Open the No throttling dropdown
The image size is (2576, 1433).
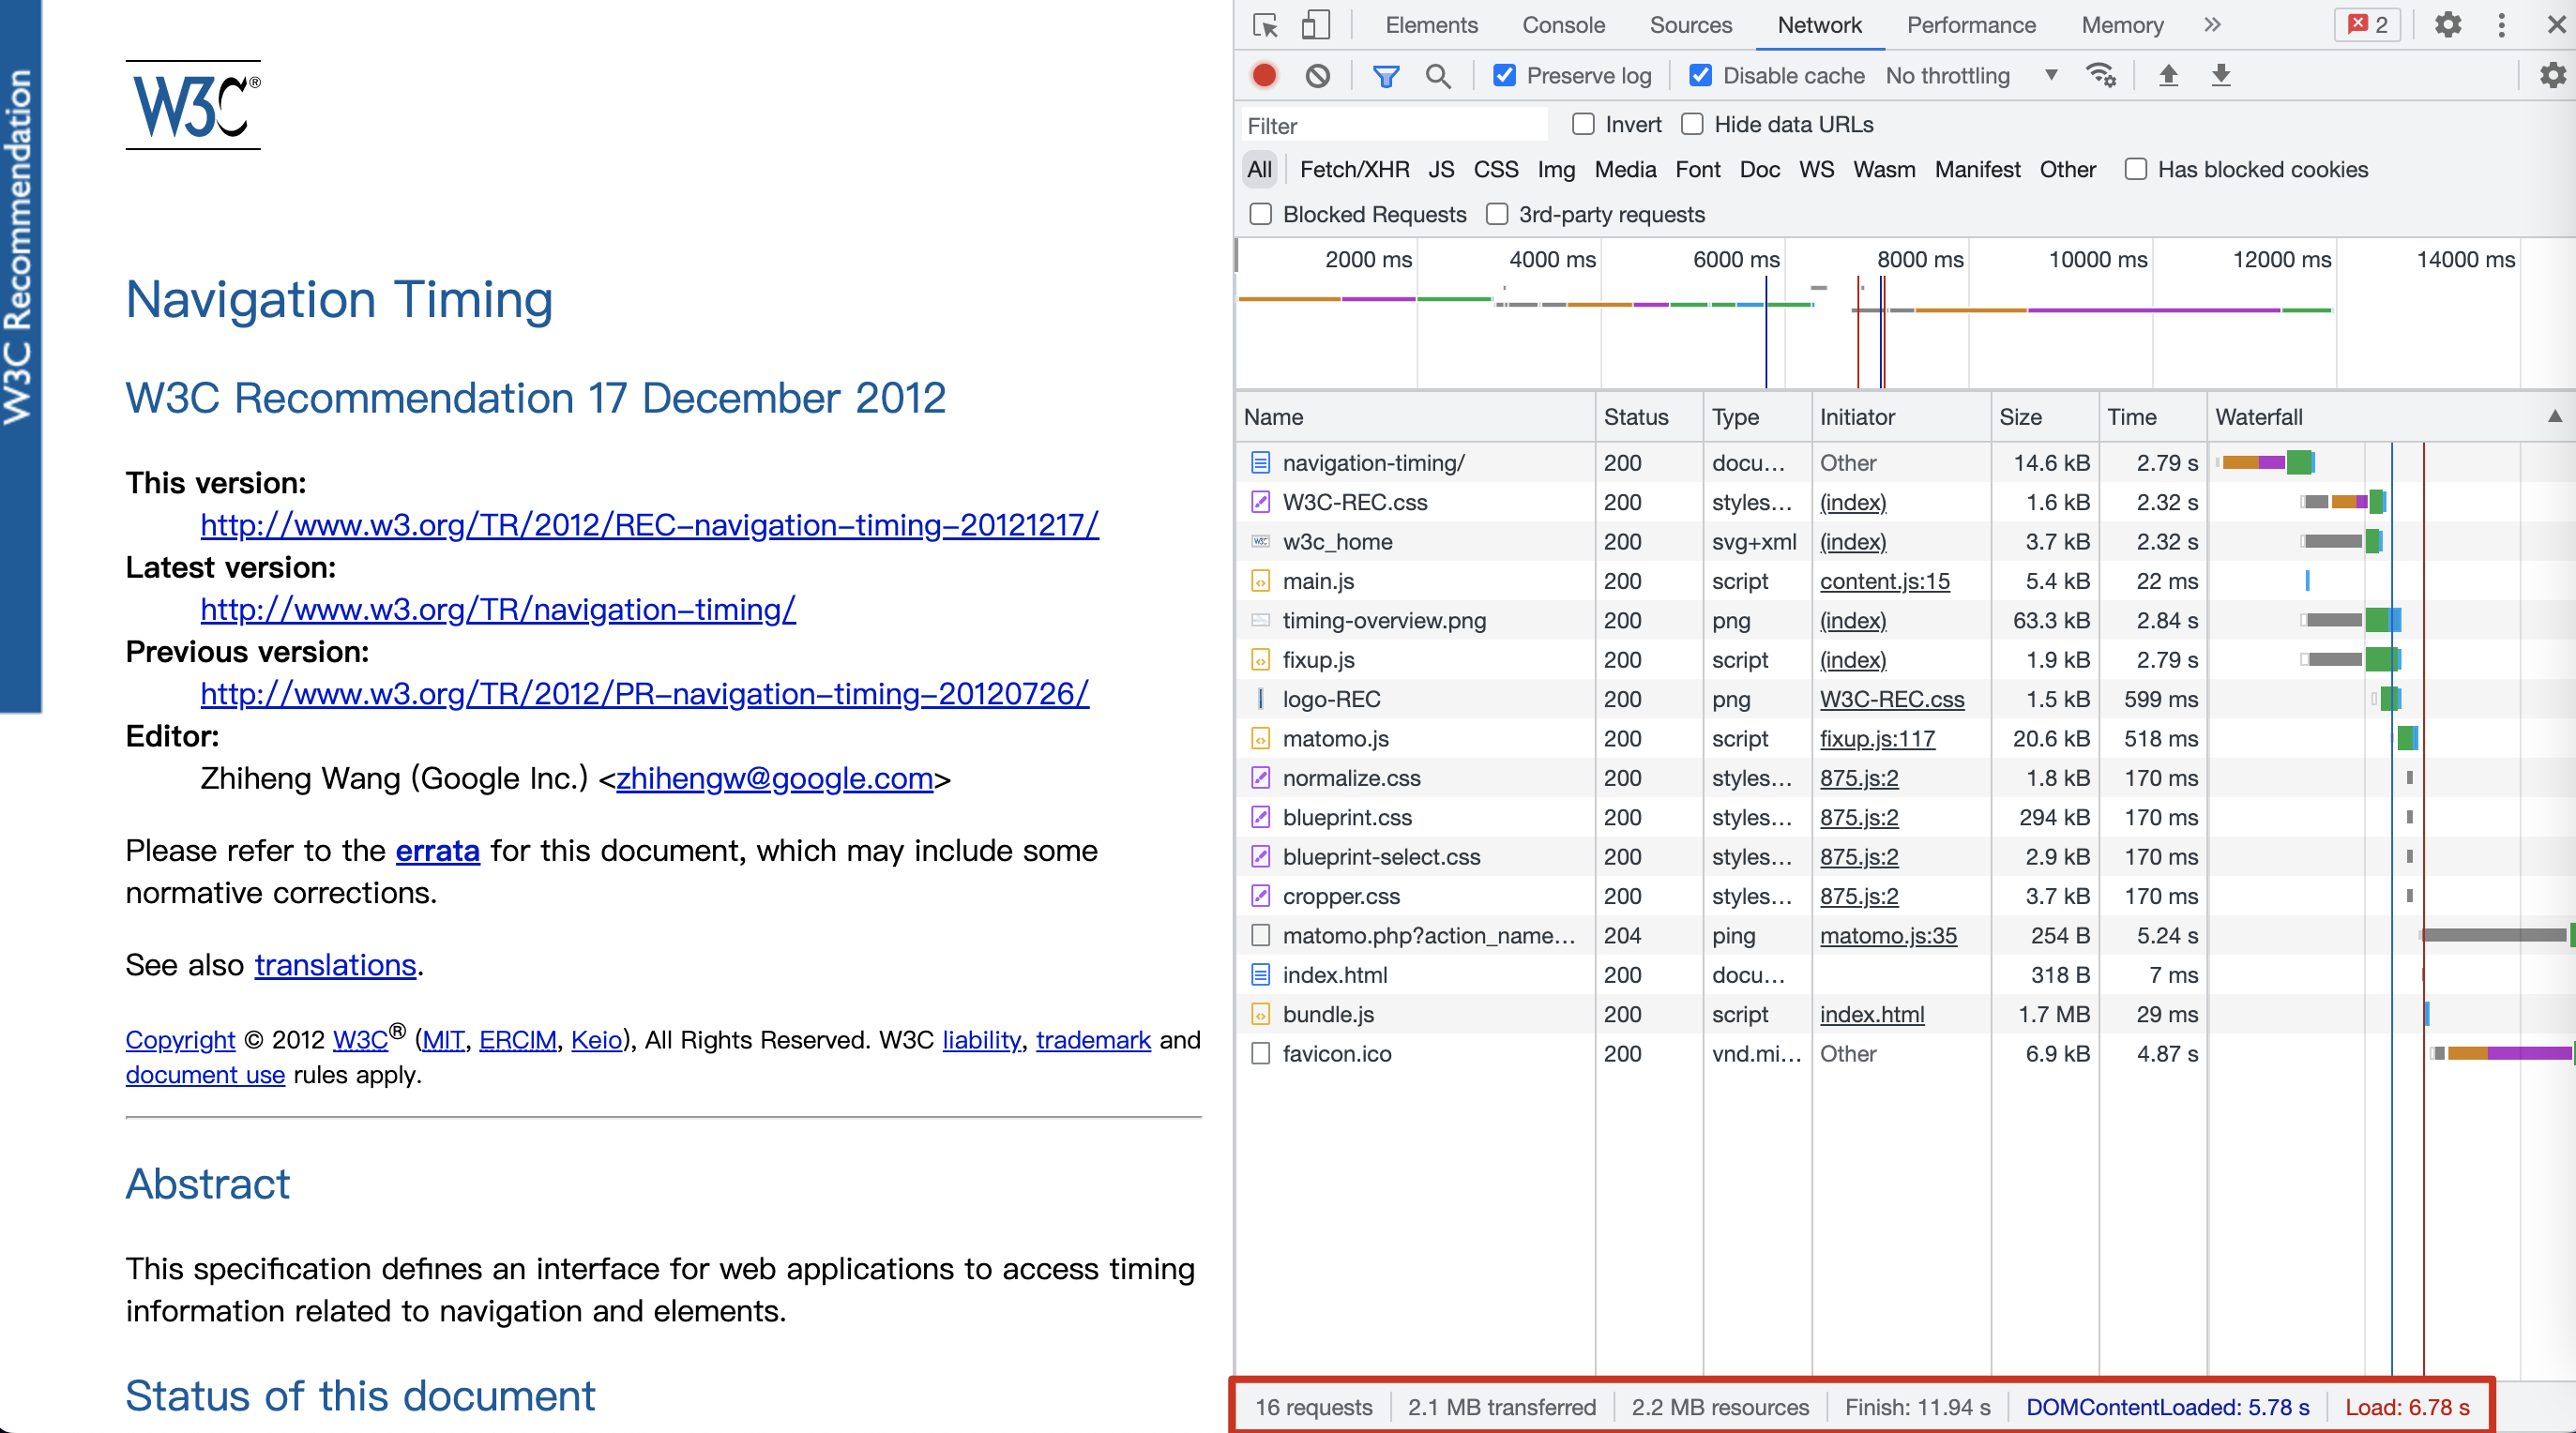[x=1971, y=75]
